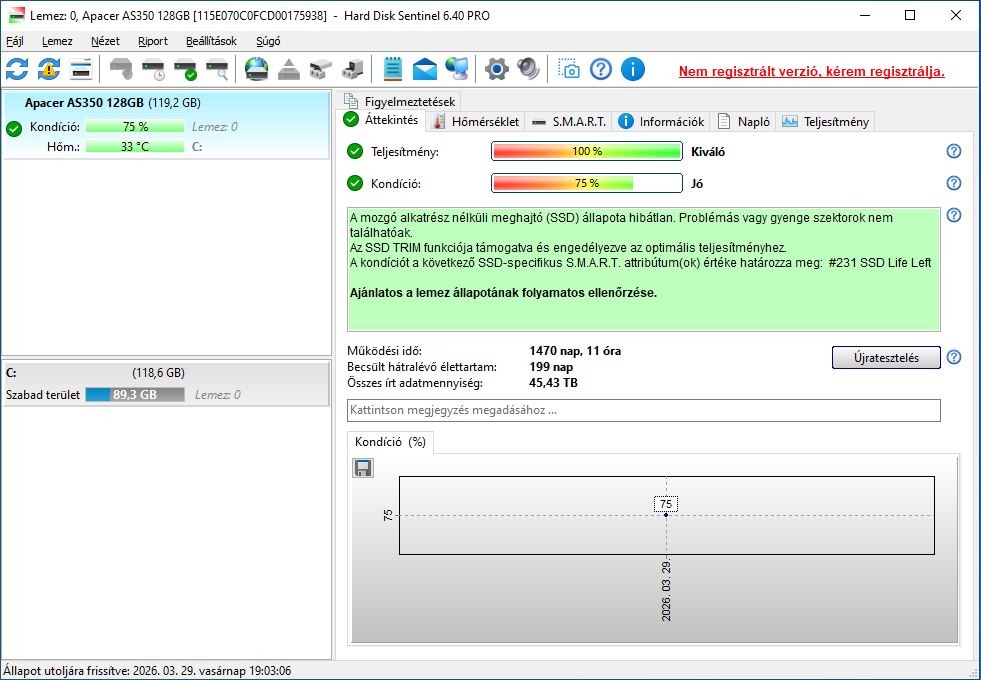Open settings via the gear icon
The image size is (981, 680).
(x=497, y=69)
